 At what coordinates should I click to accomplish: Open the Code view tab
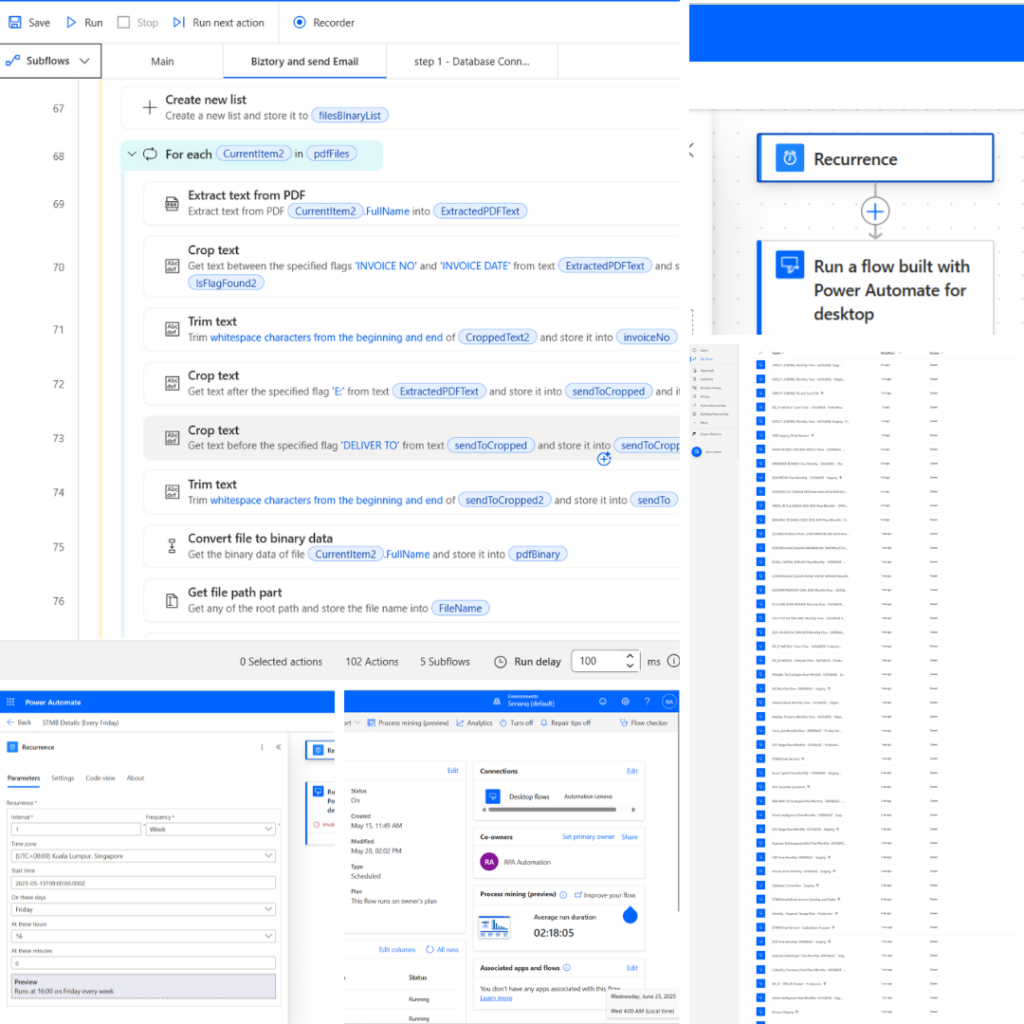click(99, 778)
